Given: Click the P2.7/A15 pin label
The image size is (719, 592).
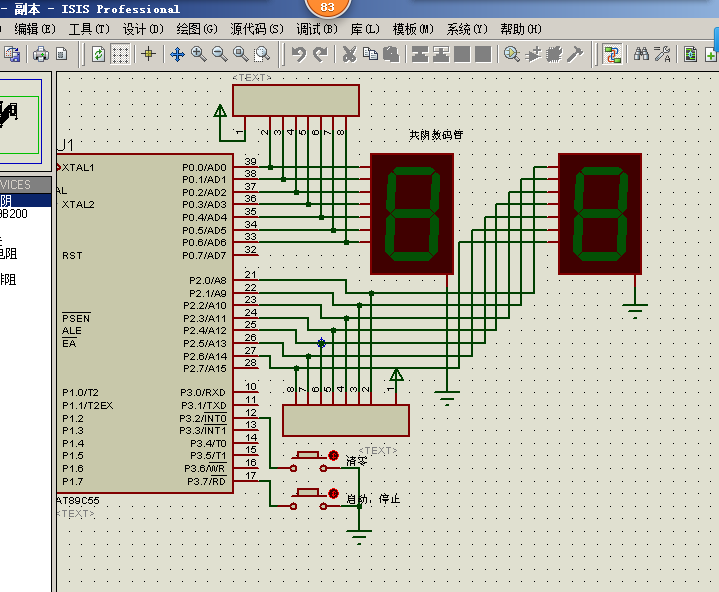Looking at the screenshot, I should point(205,369).
